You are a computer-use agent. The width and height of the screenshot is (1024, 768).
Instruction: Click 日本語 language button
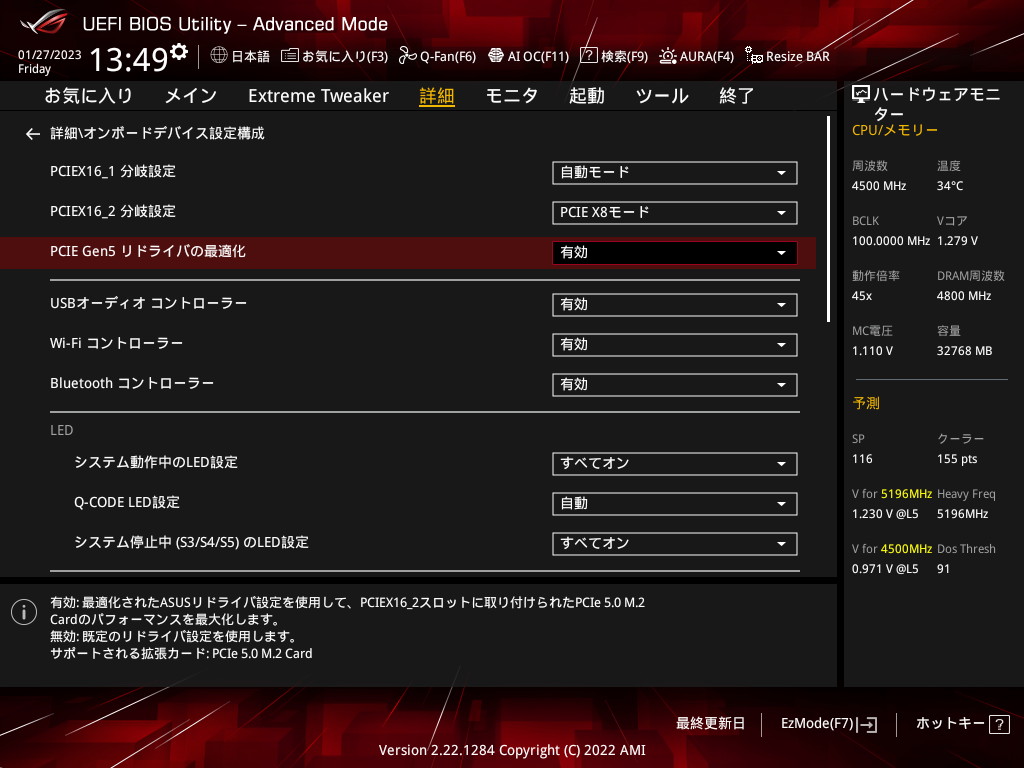click(250, 56)
